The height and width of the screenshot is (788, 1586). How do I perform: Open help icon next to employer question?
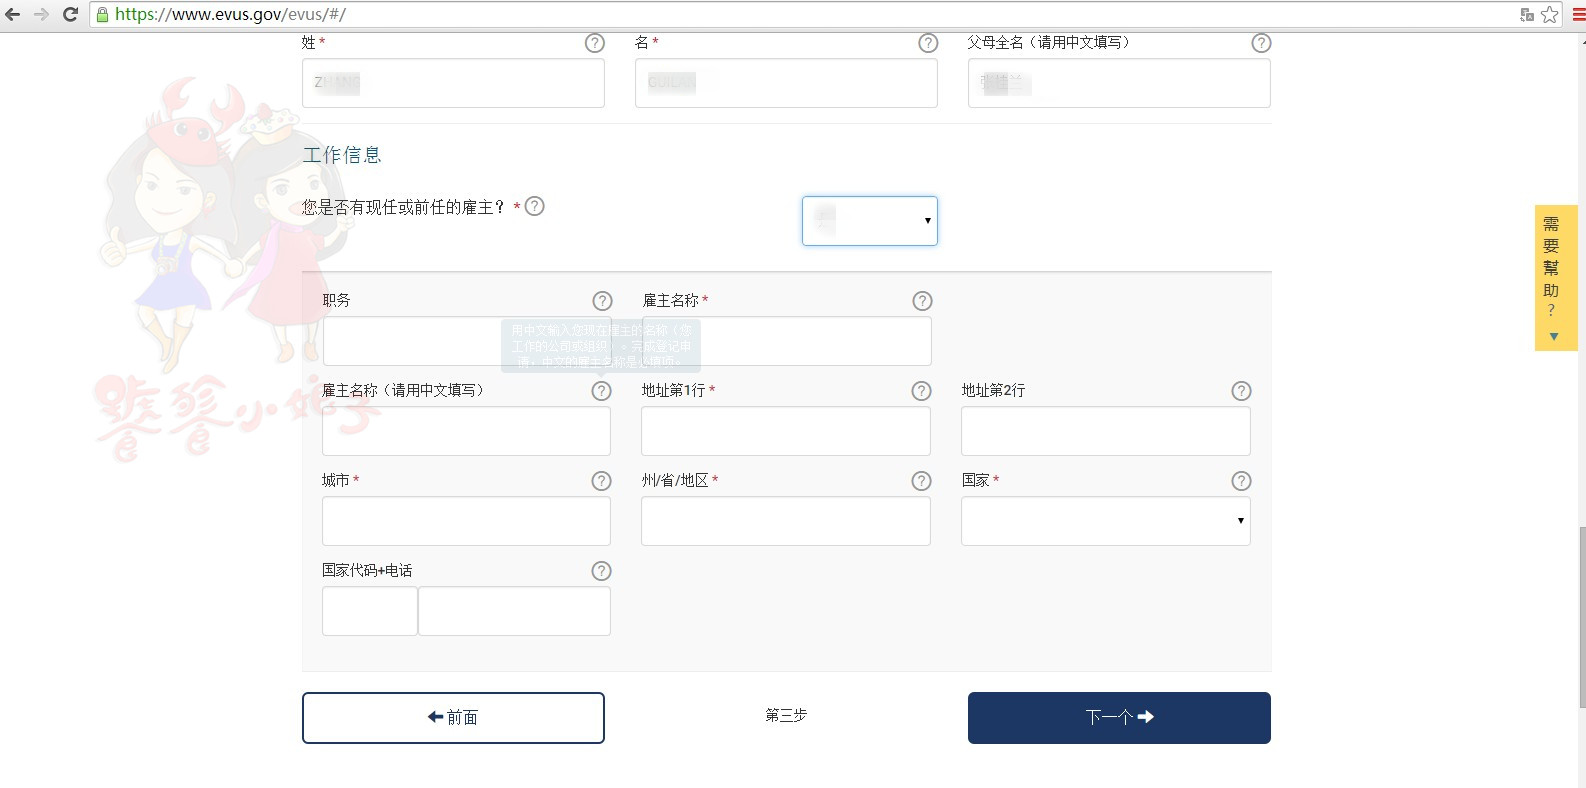tap(535, 206)
